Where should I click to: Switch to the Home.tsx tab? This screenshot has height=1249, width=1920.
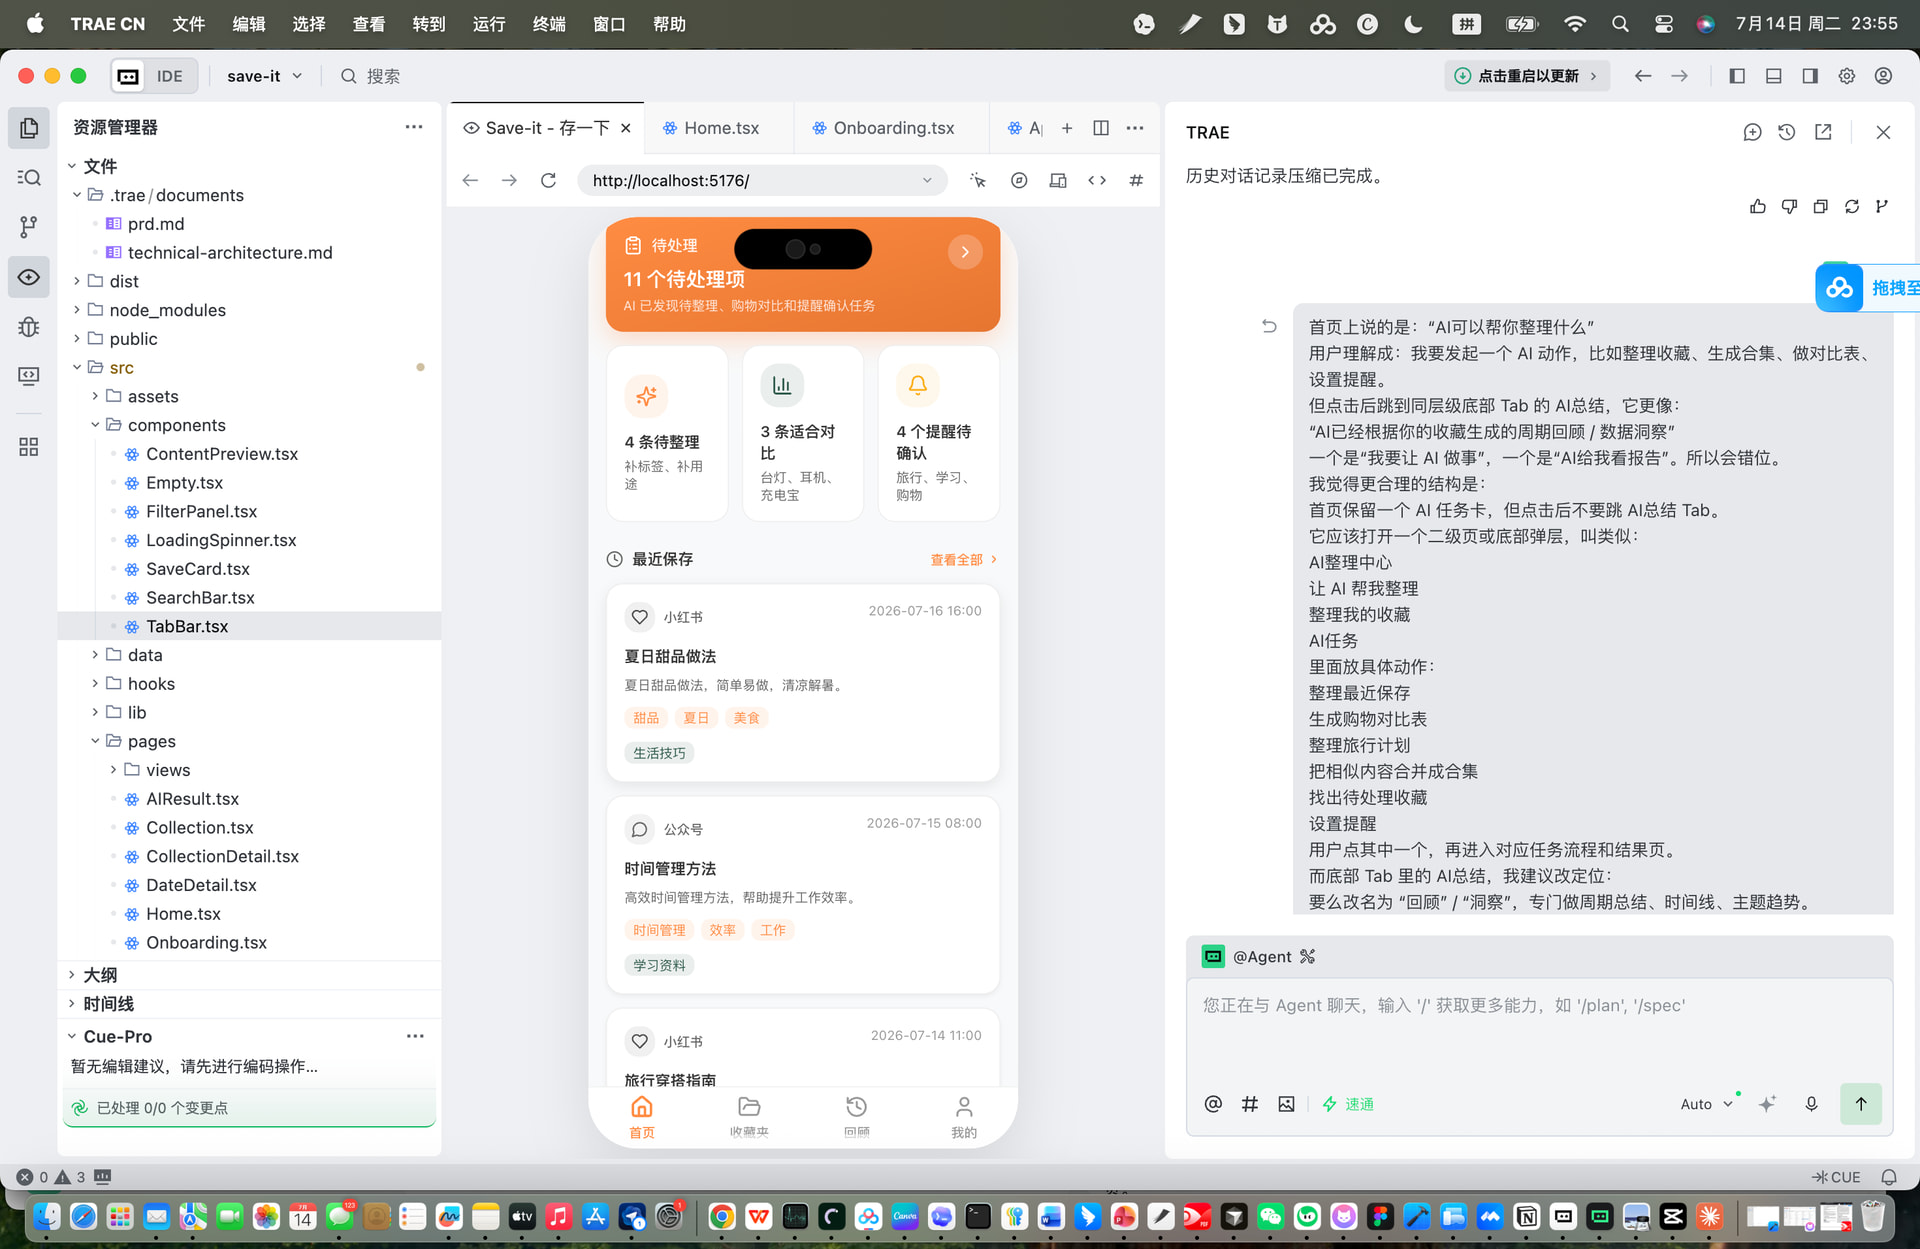click(x=719, y=128)
